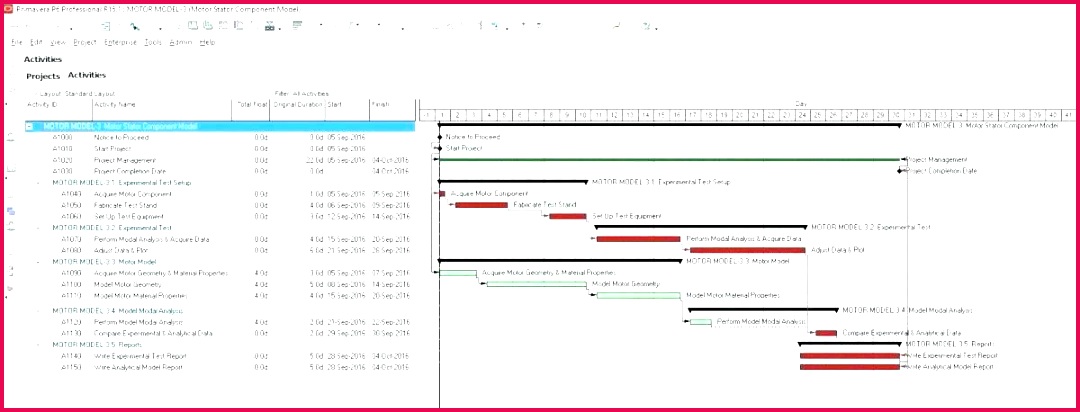Select the Model Motor Geometry activity row

[220, 284]
